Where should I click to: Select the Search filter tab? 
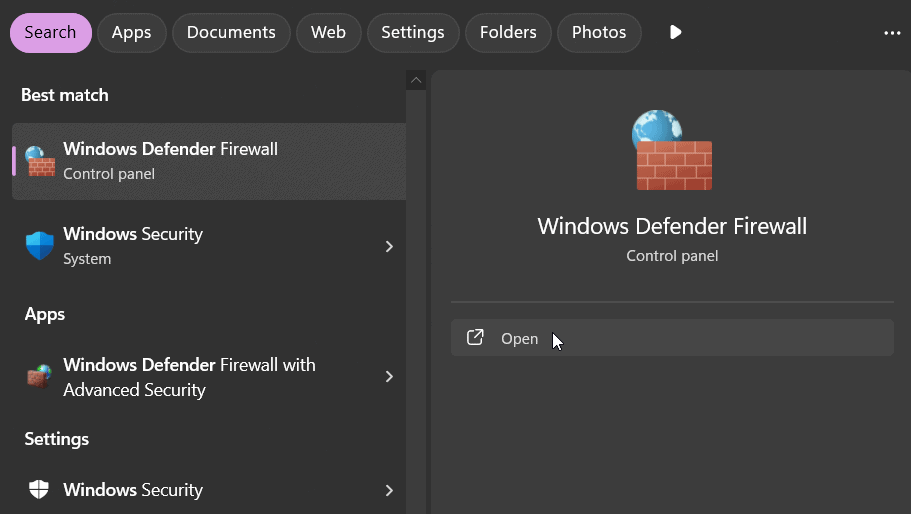[51, 33]
